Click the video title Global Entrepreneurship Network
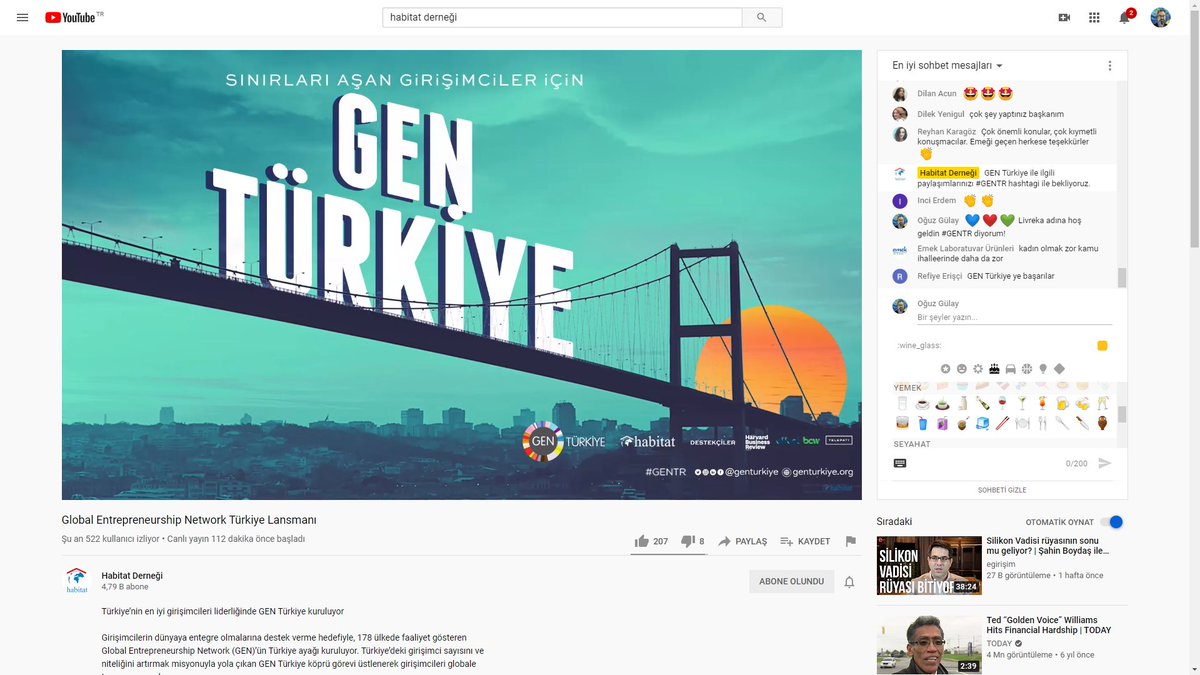The height and width of the screenshot is (675, 1200). pos(189,520)
